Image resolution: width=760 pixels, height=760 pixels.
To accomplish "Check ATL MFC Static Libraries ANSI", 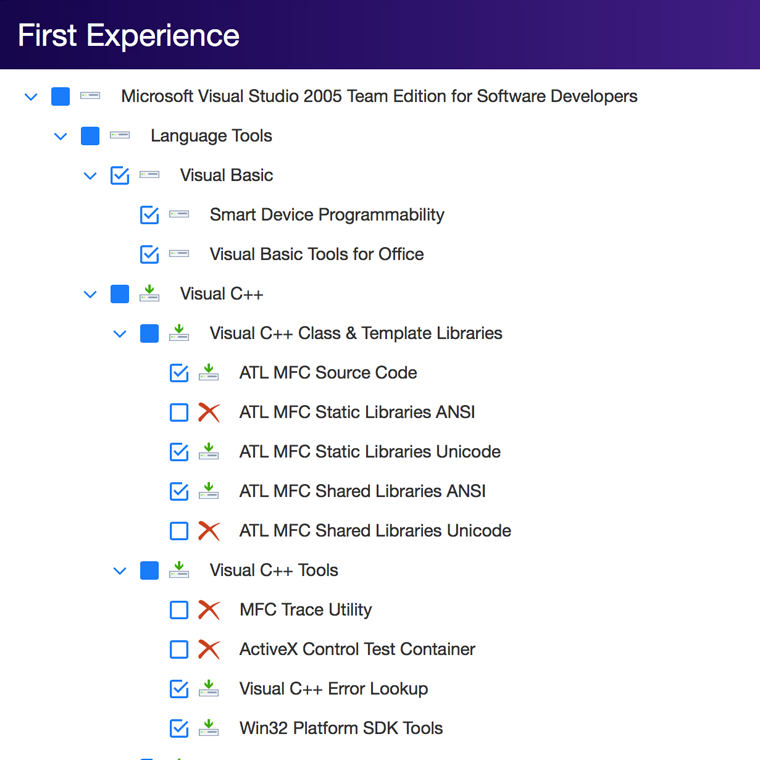I will pos(179,412).
